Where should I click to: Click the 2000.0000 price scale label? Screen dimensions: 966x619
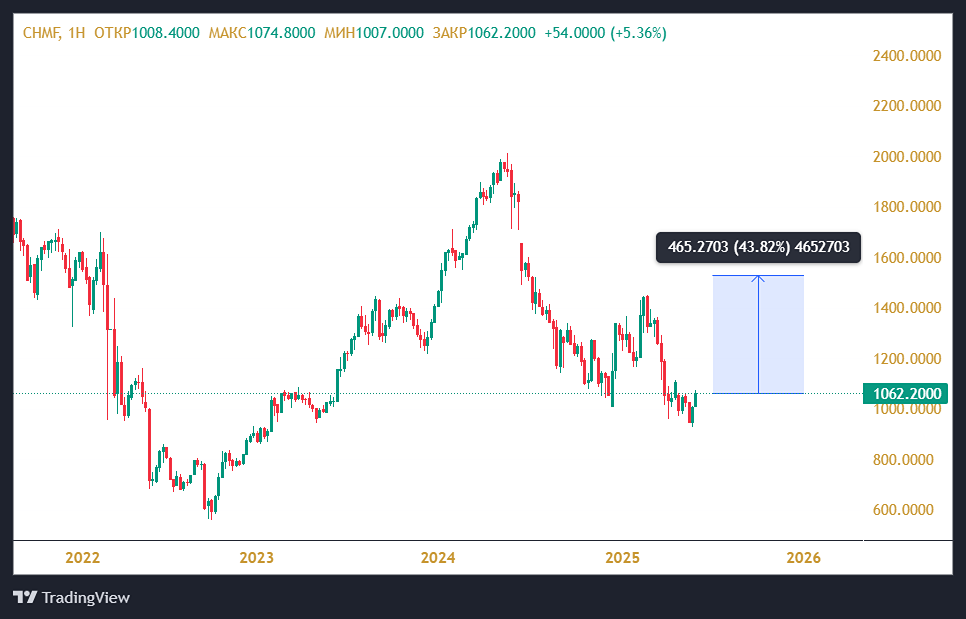point(907,157)
